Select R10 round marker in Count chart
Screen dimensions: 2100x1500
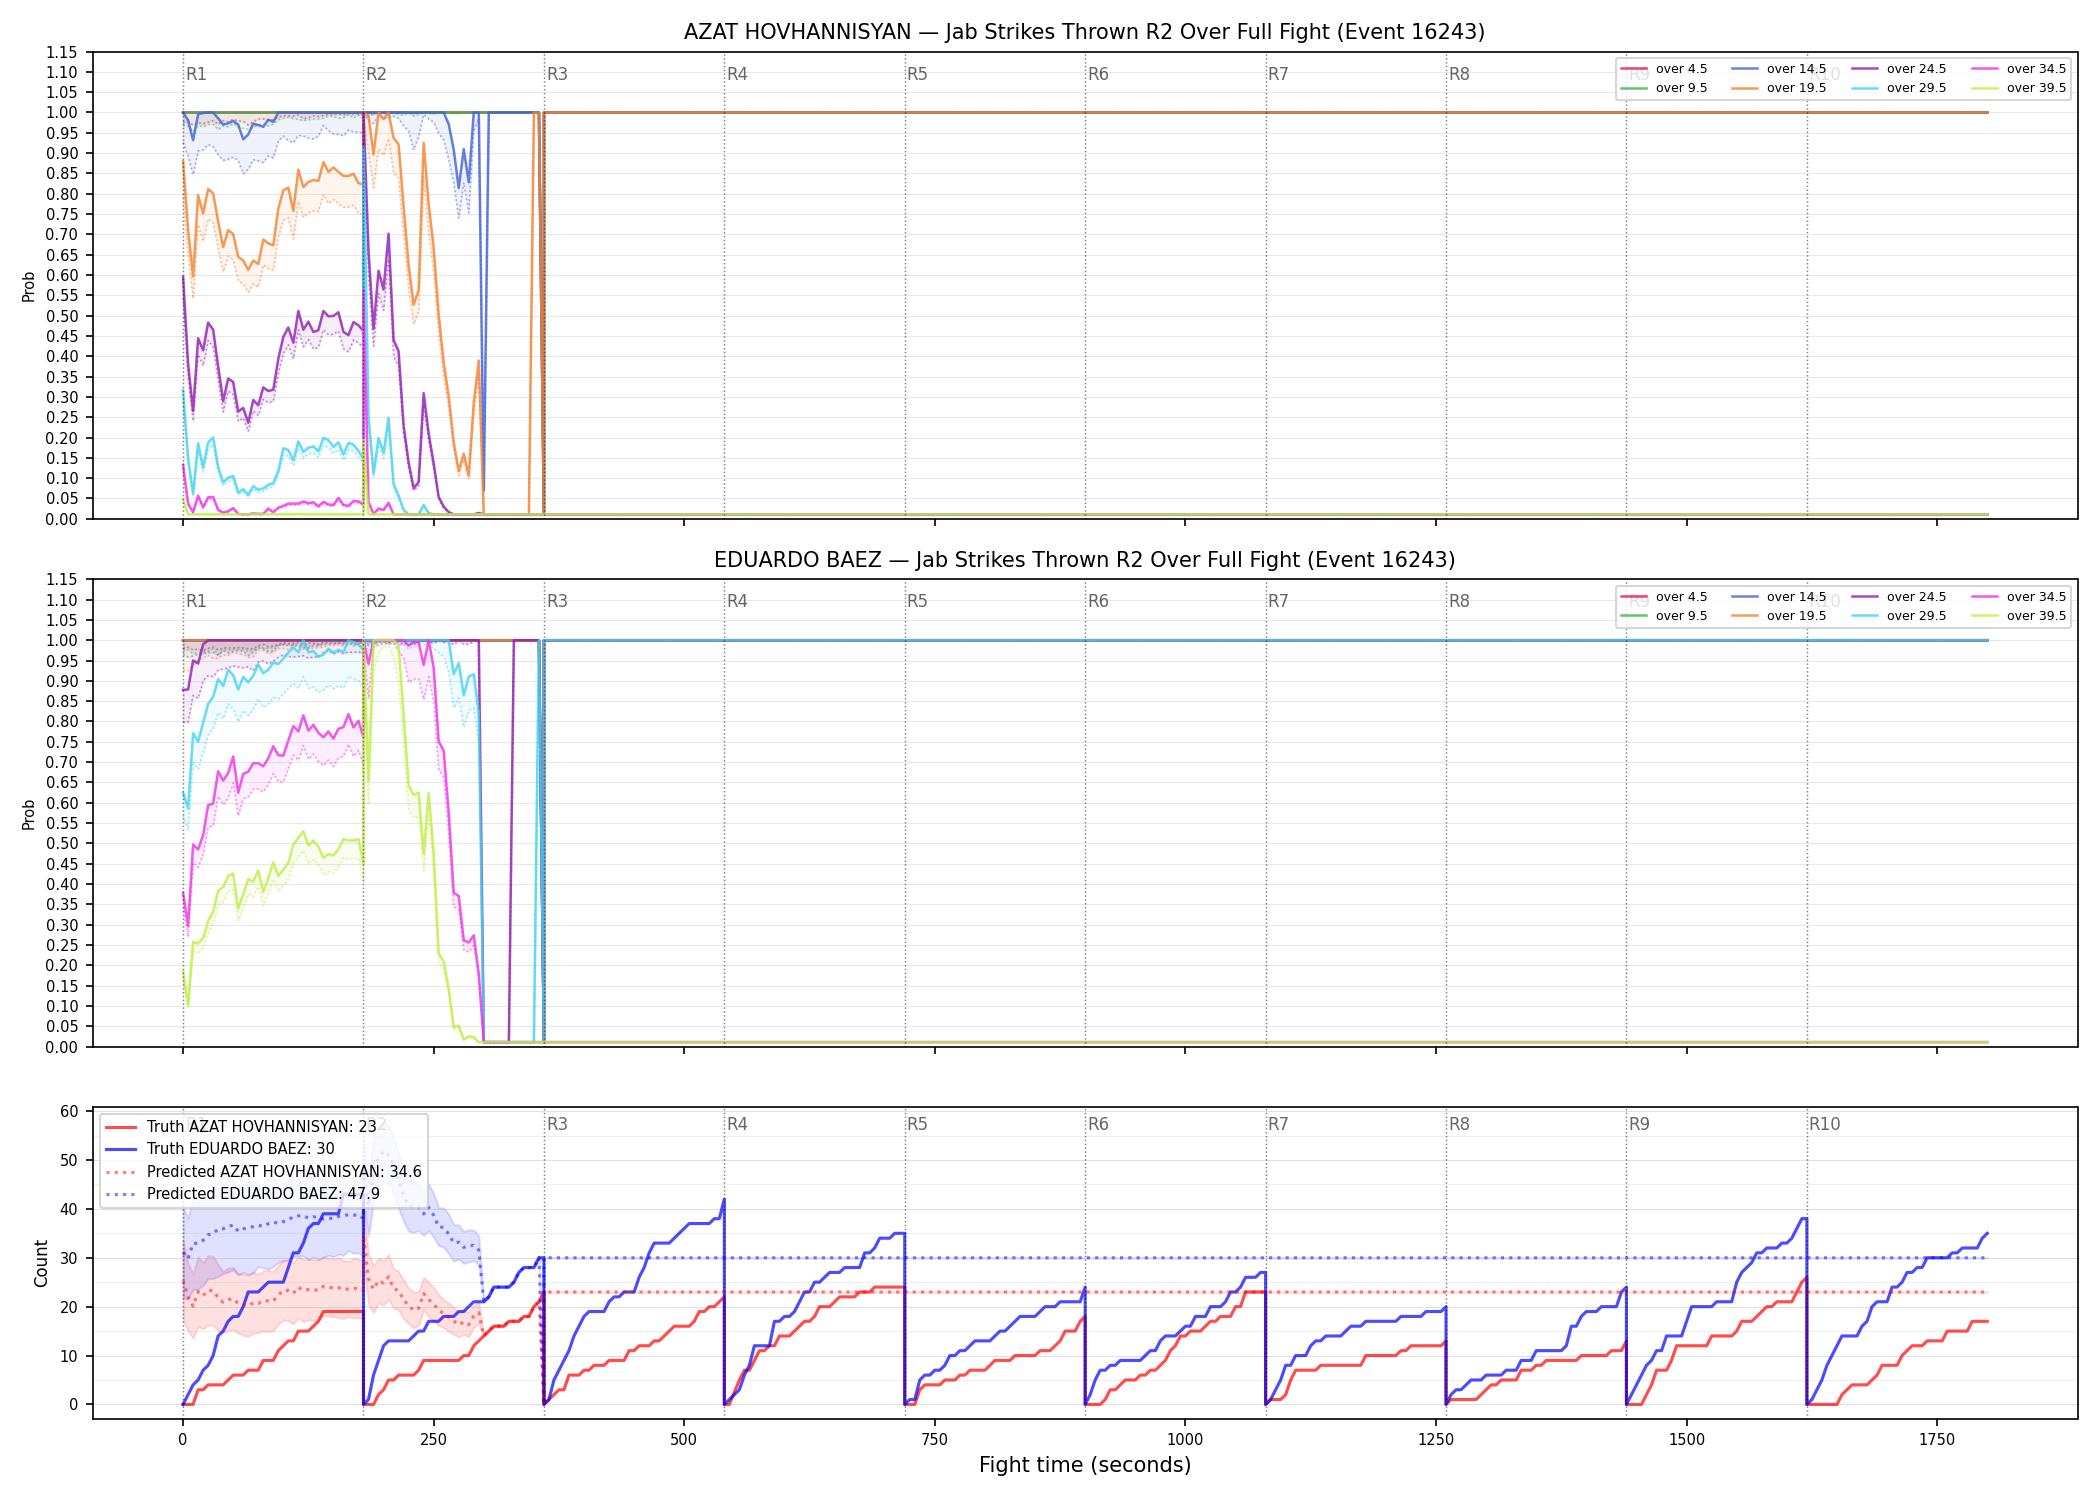coord(1824,1124)
